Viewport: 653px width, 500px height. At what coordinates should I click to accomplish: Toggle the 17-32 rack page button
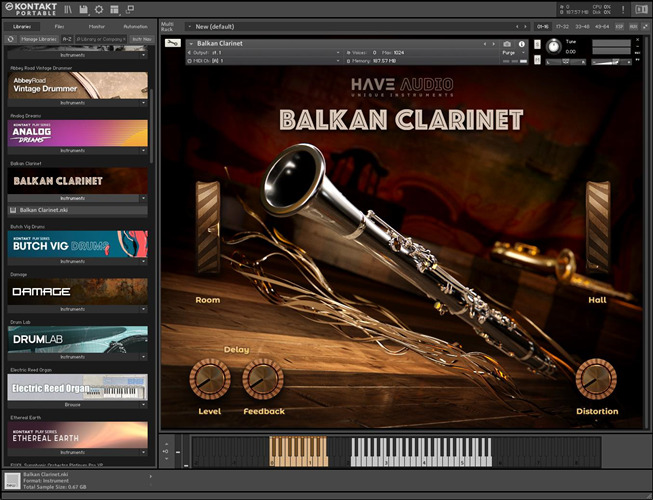(564, 27)
